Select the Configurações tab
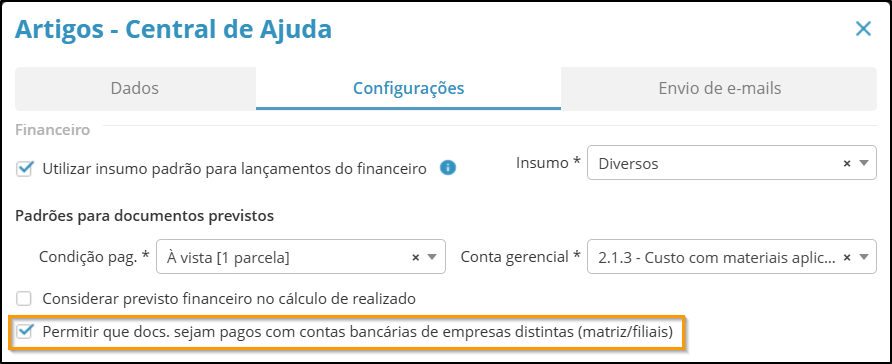Image resolution: width=892 pixels, height=364 pixels. click(x=408, y=88)
